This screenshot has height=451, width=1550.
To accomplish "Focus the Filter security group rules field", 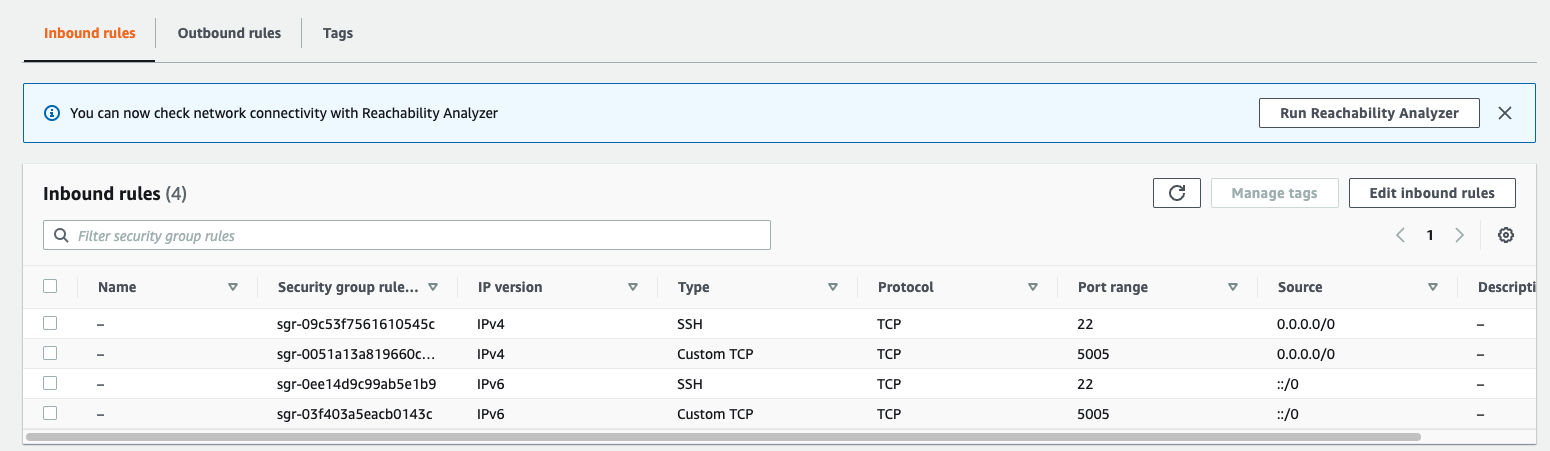I will pyautogui.click(x=420, y=236).
